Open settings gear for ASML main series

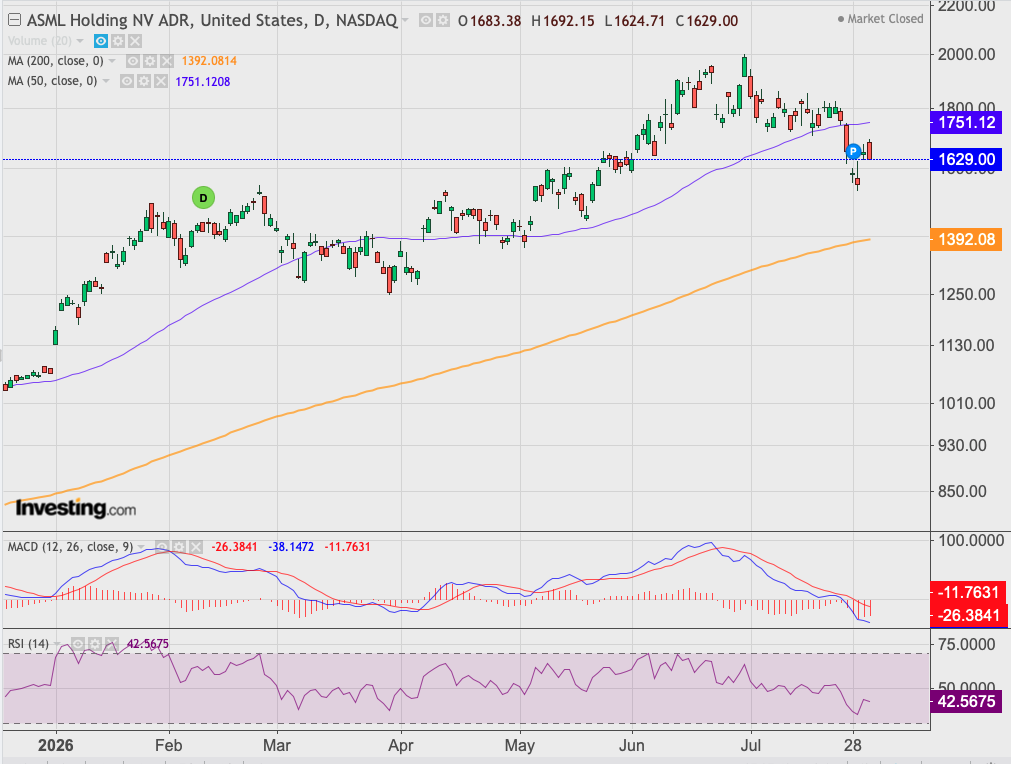(442, 21)
